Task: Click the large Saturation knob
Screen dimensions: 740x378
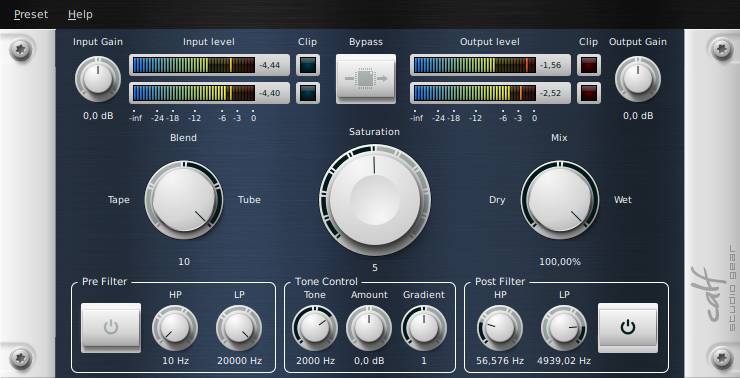Action: tap(375, 200)
